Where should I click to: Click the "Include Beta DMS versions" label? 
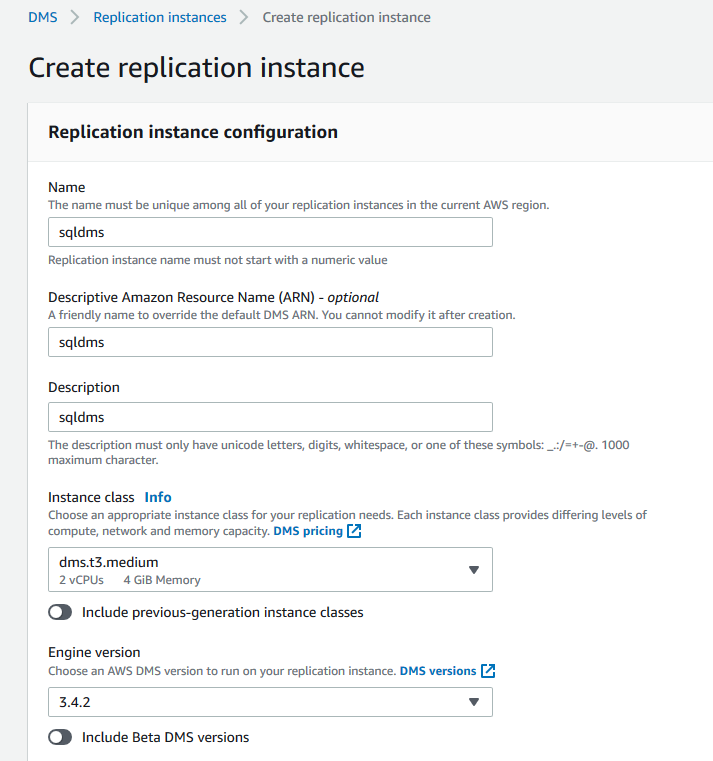(165, 737)
